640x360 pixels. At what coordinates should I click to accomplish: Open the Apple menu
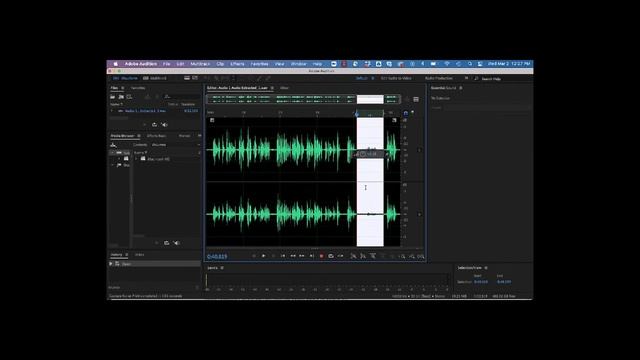click(x=116, y=64)
